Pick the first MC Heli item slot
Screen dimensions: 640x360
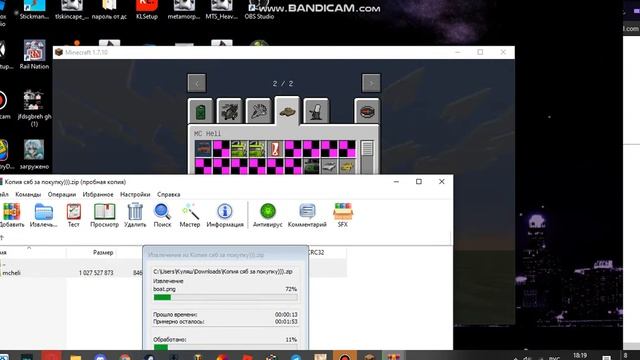click(x=203, y=149)
